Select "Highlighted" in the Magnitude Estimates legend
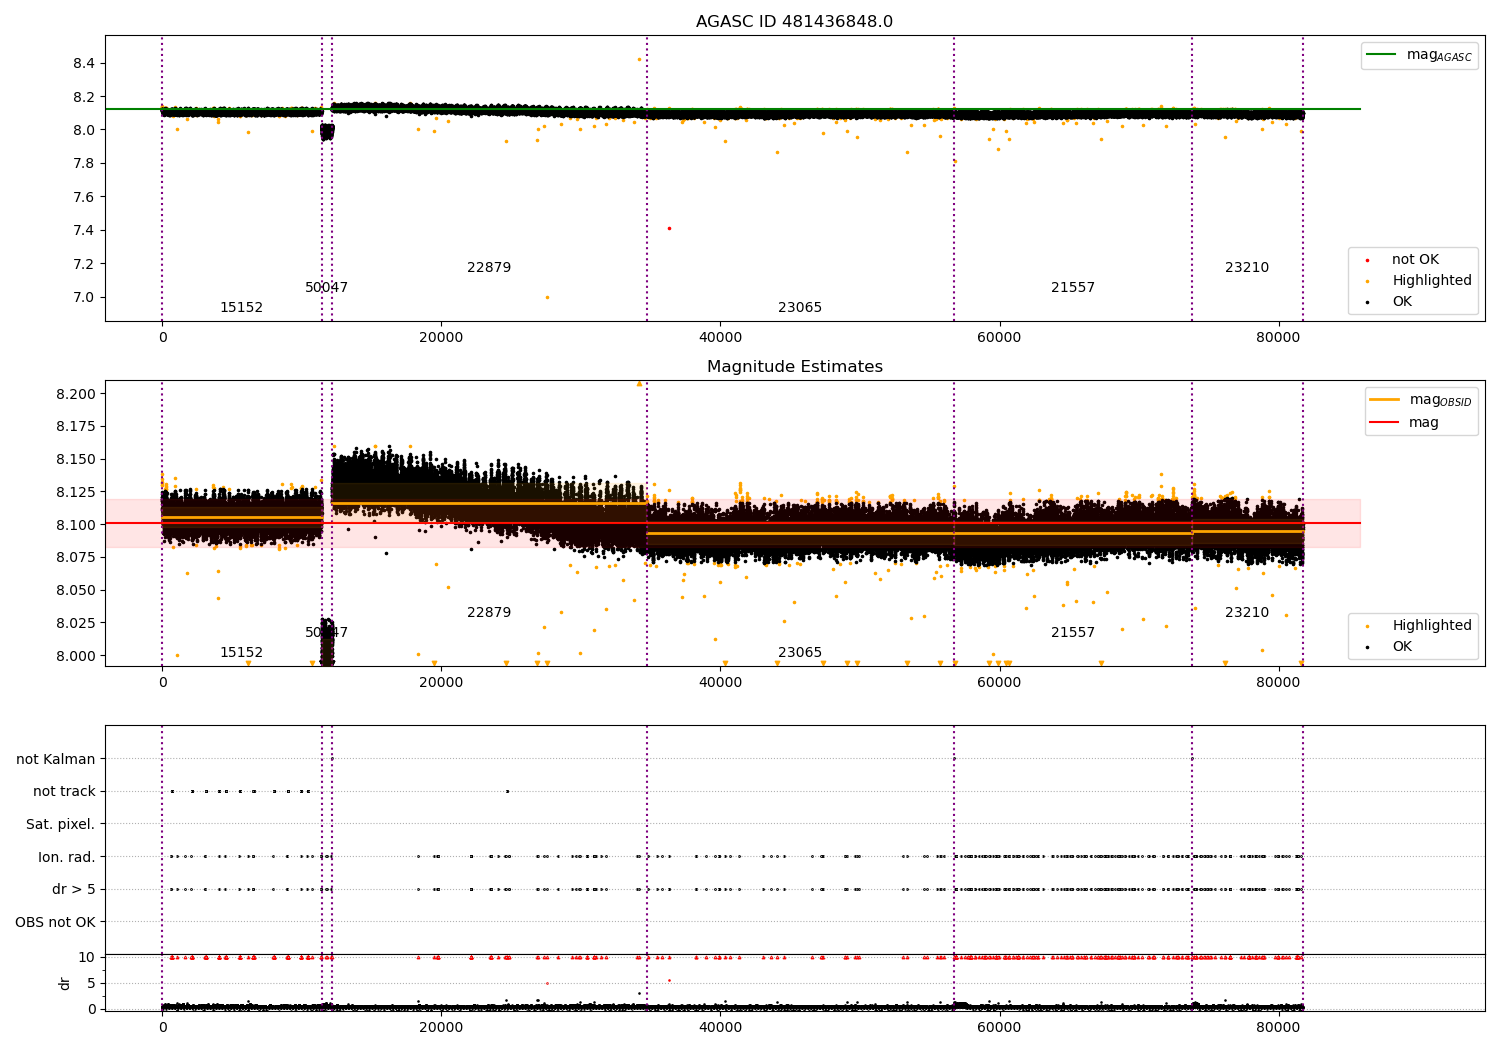The width and height of the screenshot is (1500, 1050). (x=1432, y=626)
